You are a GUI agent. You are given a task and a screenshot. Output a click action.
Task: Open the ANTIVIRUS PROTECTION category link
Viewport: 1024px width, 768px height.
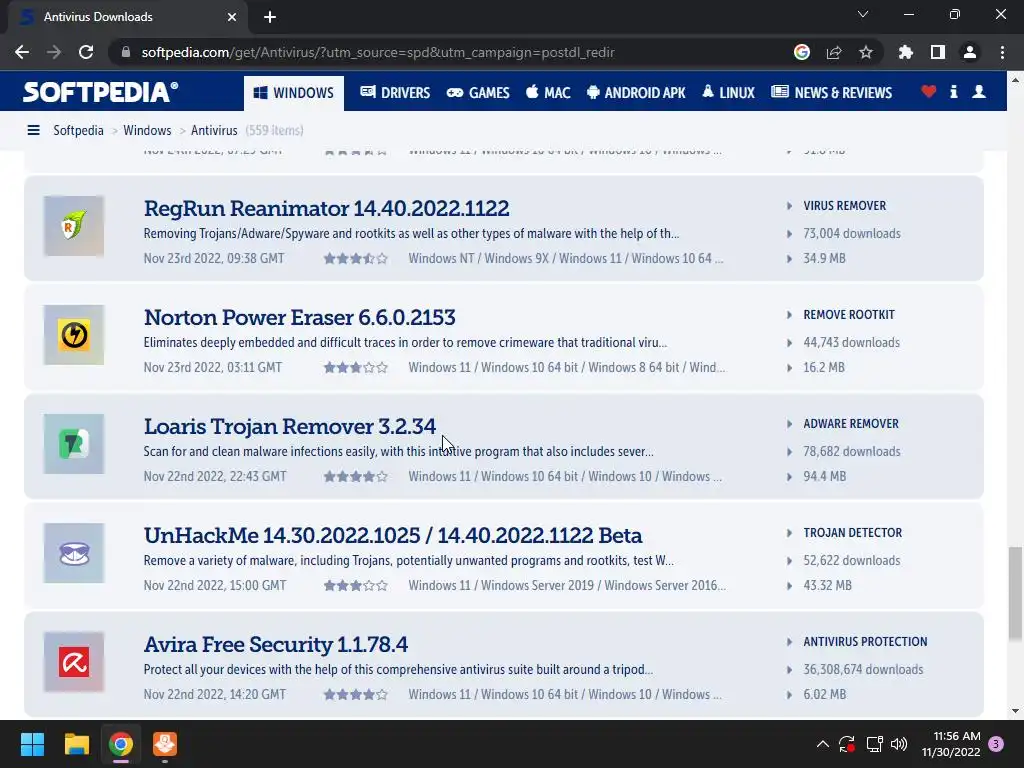865,642
